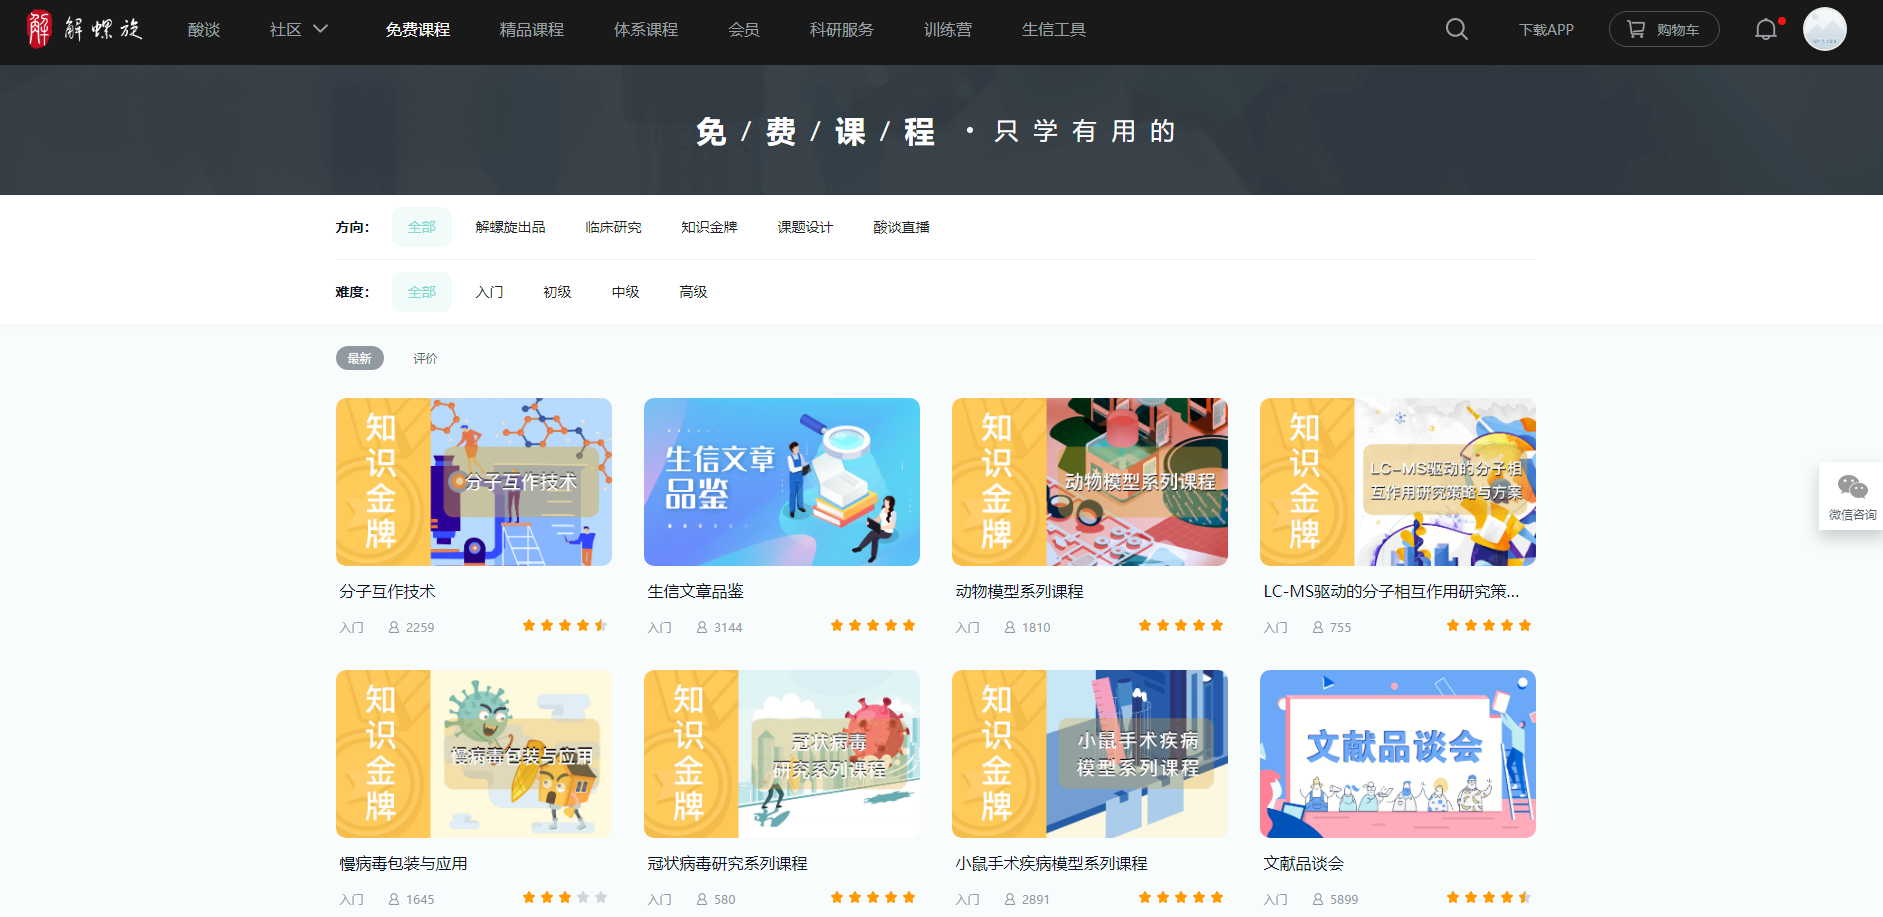1883x917 pixels.
Task: Click the 购物车 shopping cart button
Action: pos(1664,30)
